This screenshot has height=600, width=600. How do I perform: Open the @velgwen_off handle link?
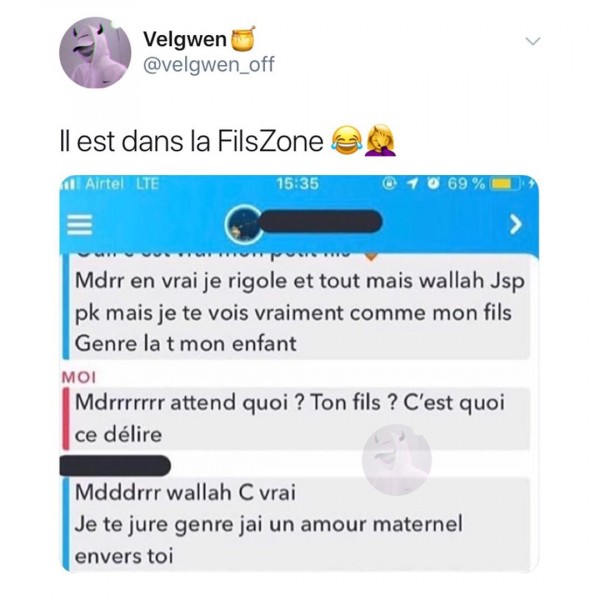[x=209, y=64]
